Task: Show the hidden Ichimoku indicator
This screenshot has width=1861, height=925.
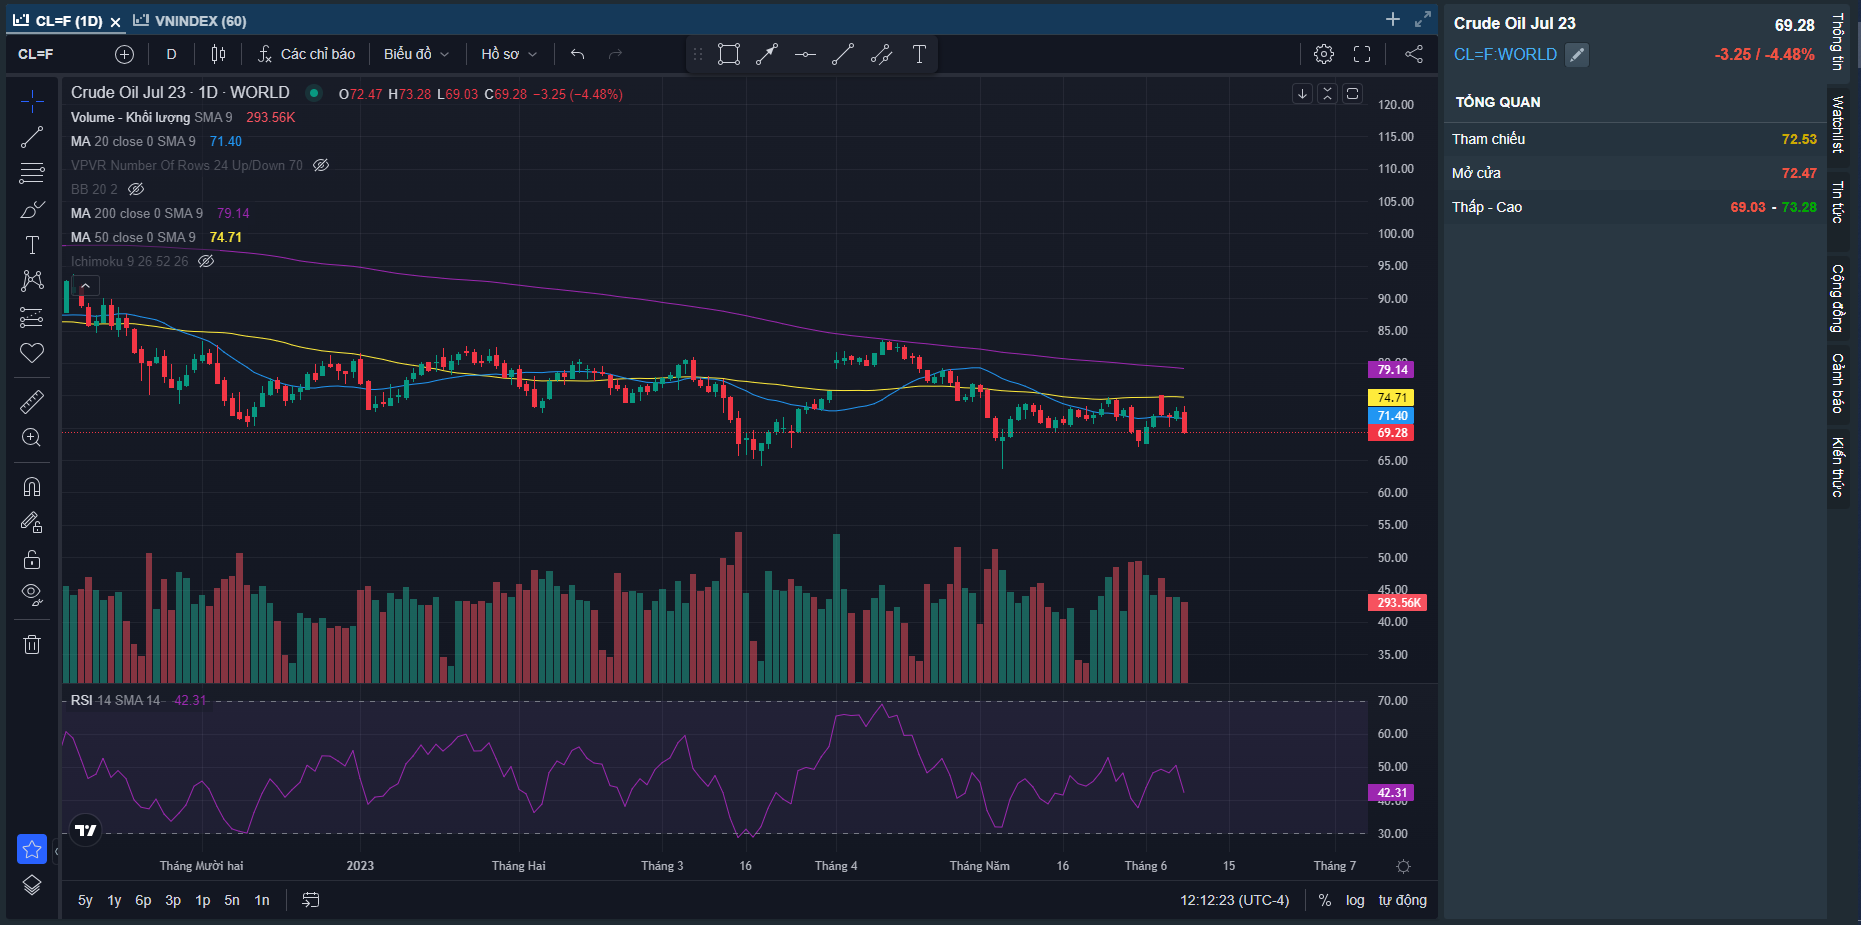Action: click(206, 261)
